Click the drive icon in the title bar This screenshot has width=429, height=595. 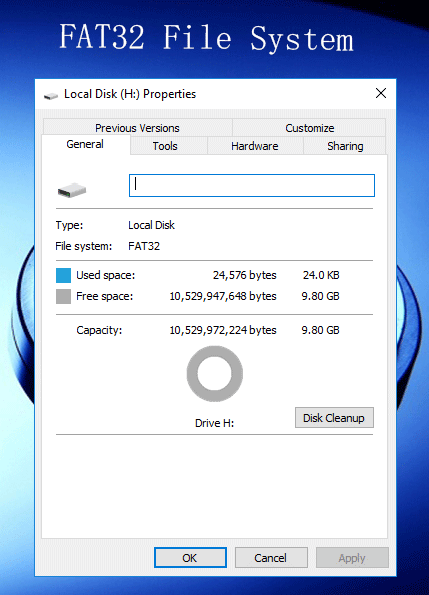point(50,96)
